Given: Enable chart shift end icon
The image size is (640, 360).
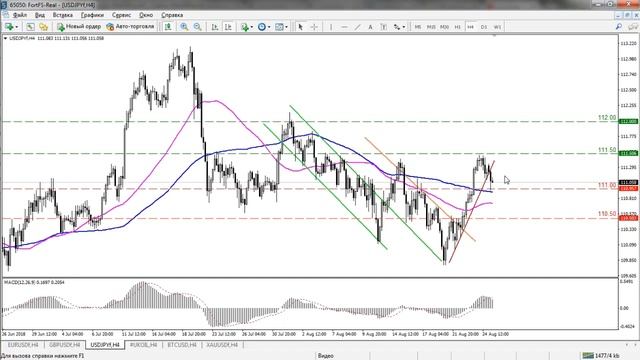Looking at the screenshot, I should point(228,27).
